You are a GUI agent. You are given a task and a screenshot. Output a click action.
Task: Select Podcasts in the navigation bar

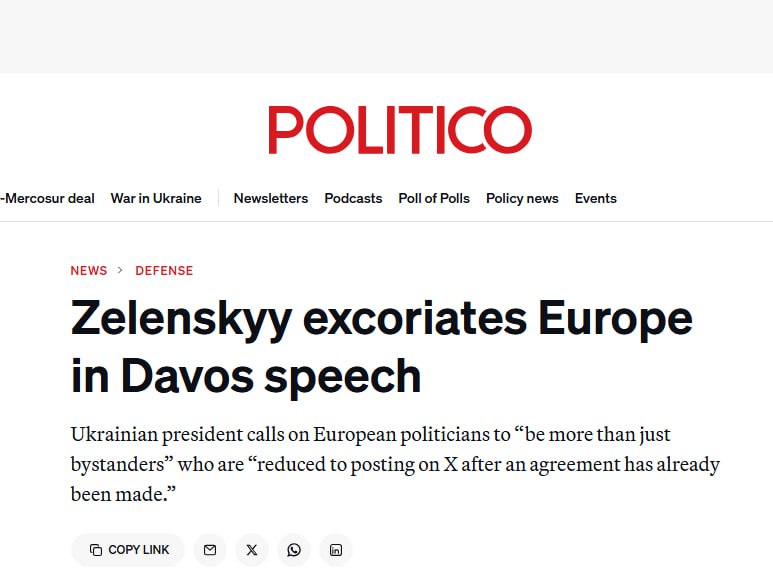353,198
